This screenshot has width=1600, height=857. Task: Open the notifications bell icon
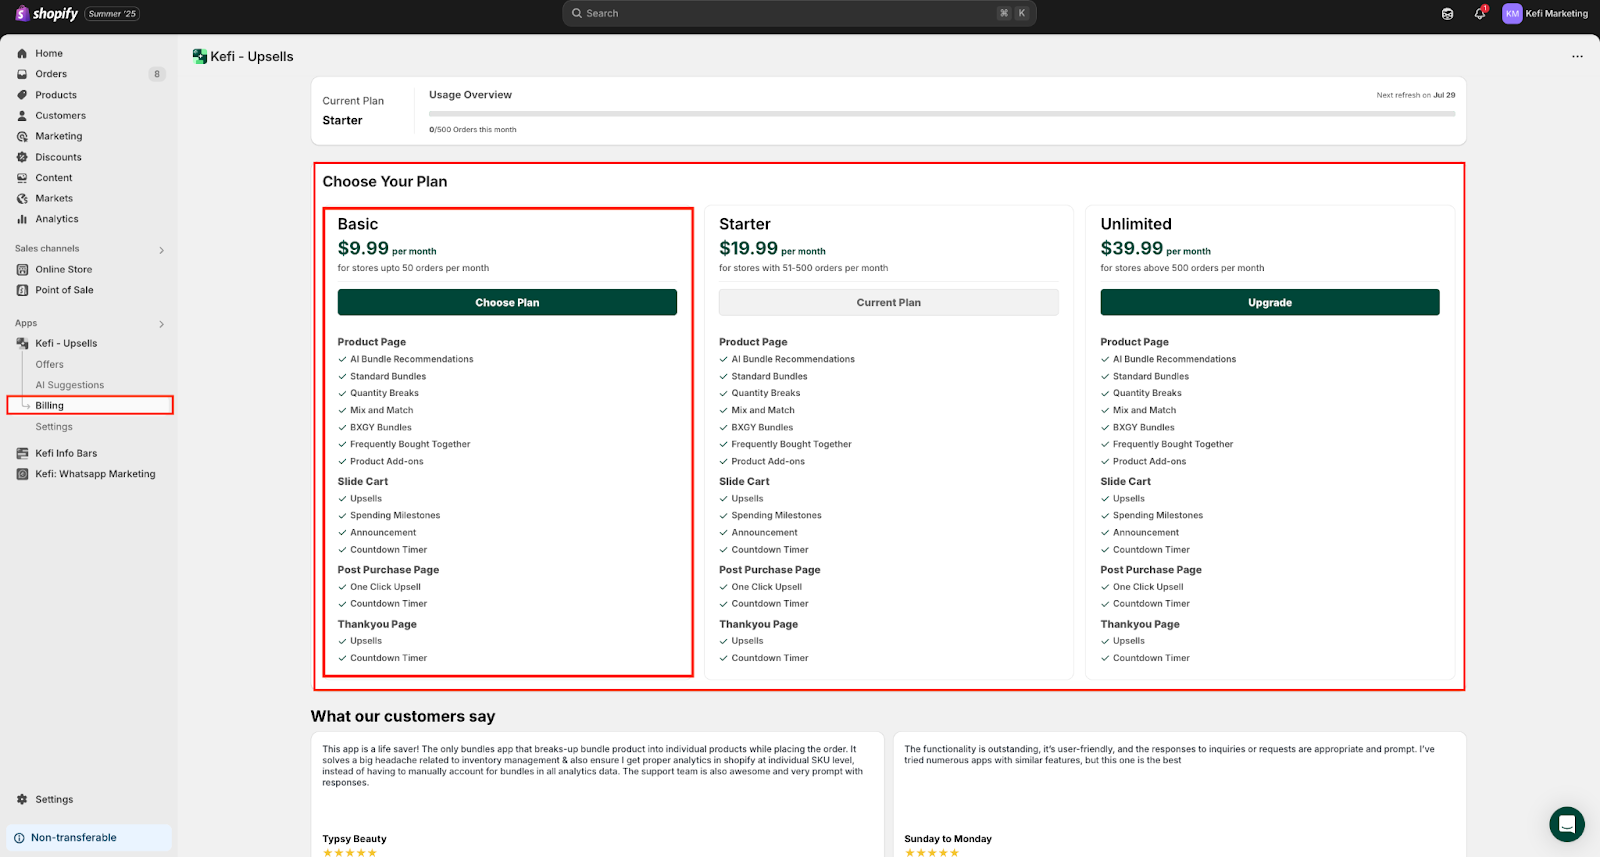1479,14
